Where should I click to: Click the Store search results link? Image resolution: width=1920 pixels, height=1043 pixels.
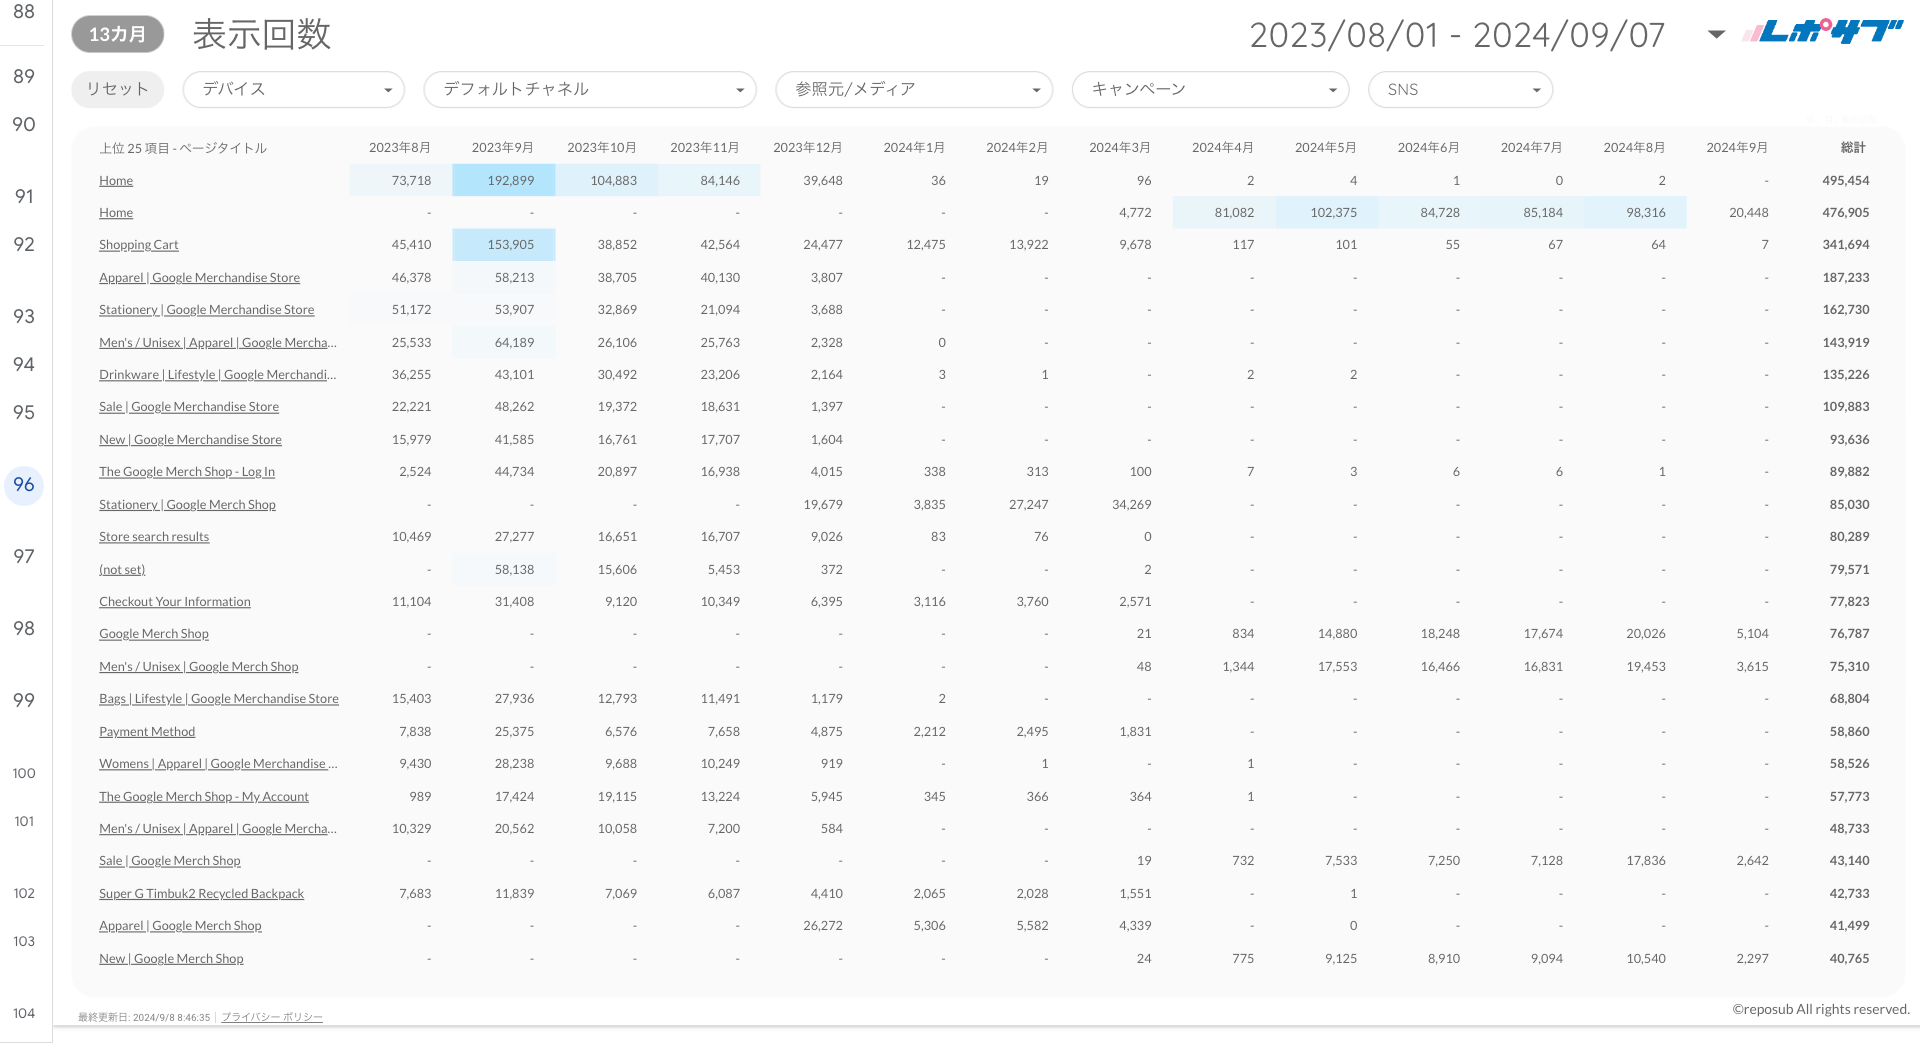click(x=153, y=536)
